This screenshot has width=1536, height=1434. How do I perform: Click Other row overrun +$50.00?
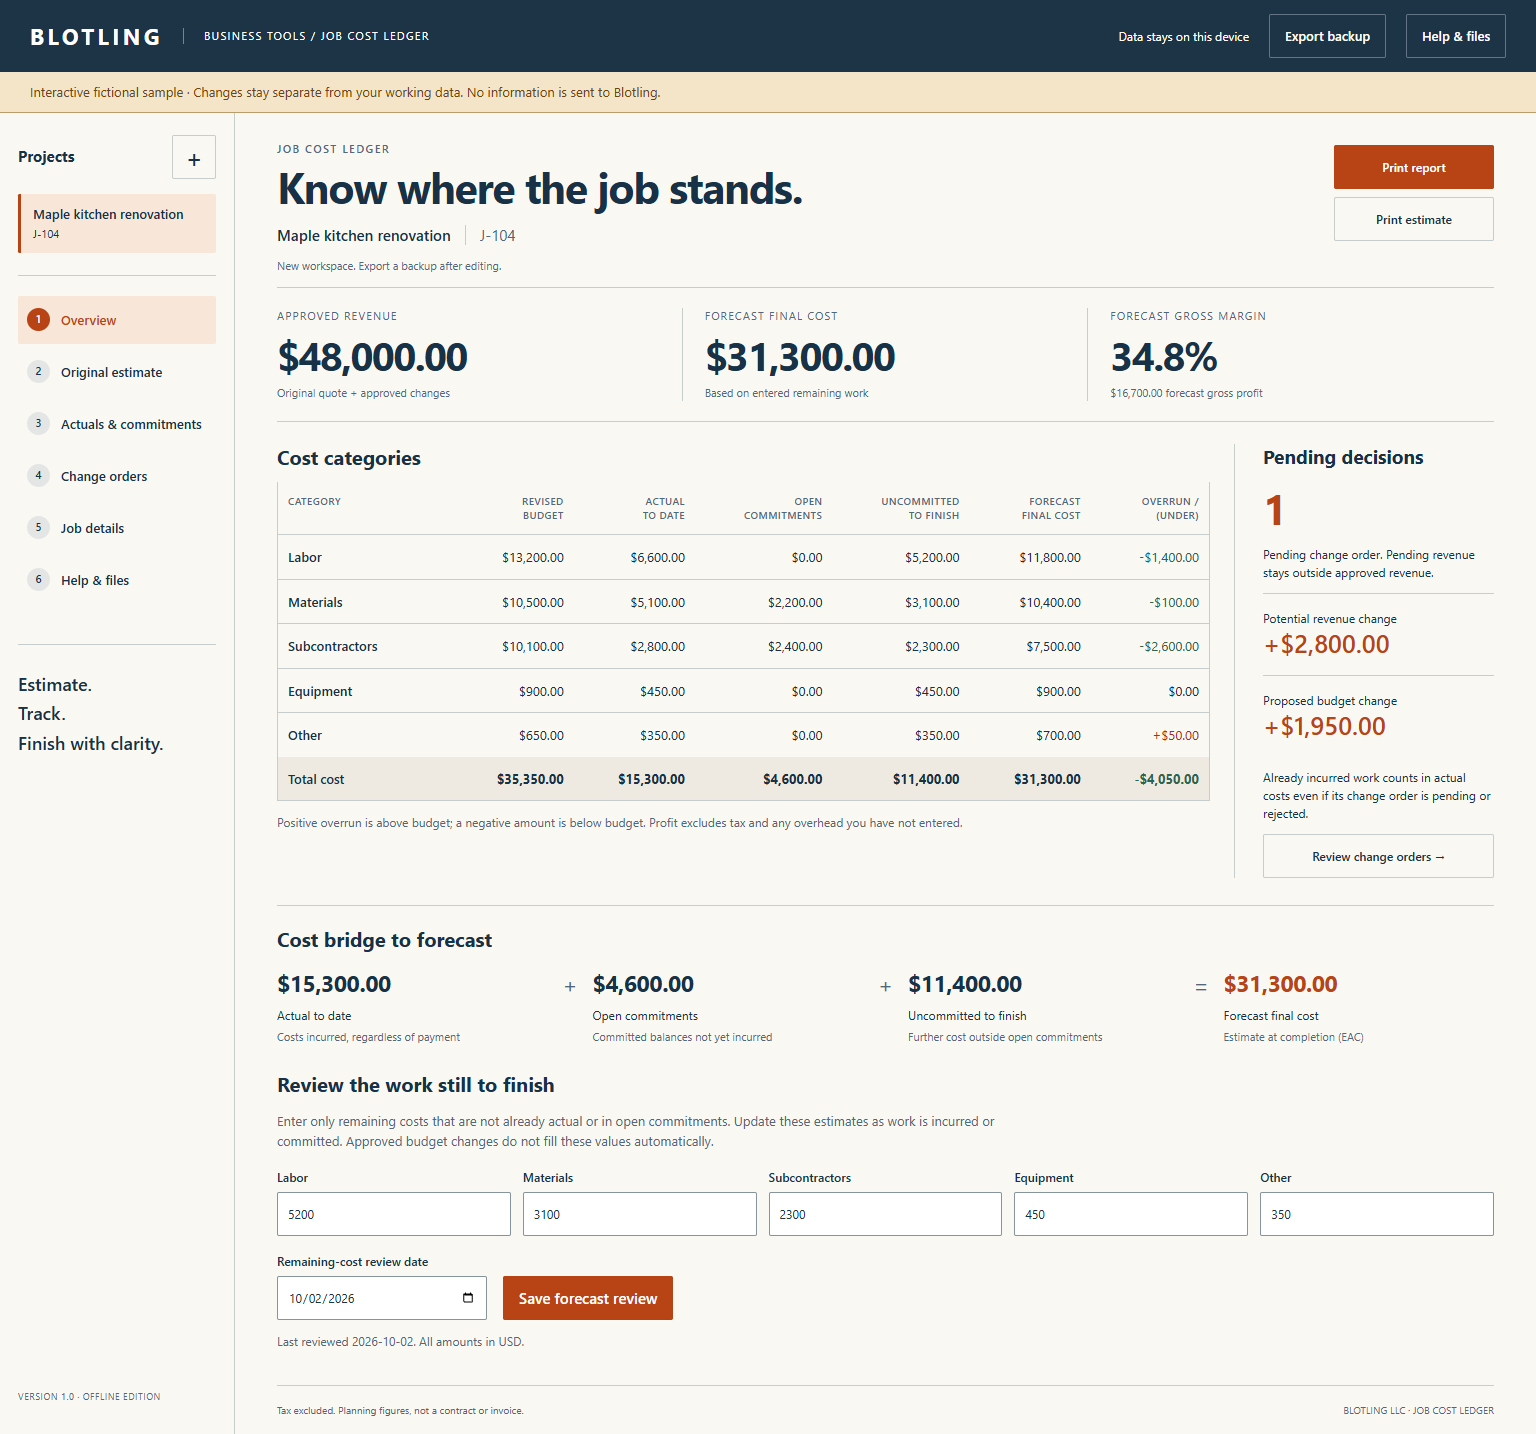coord(1176,736)
